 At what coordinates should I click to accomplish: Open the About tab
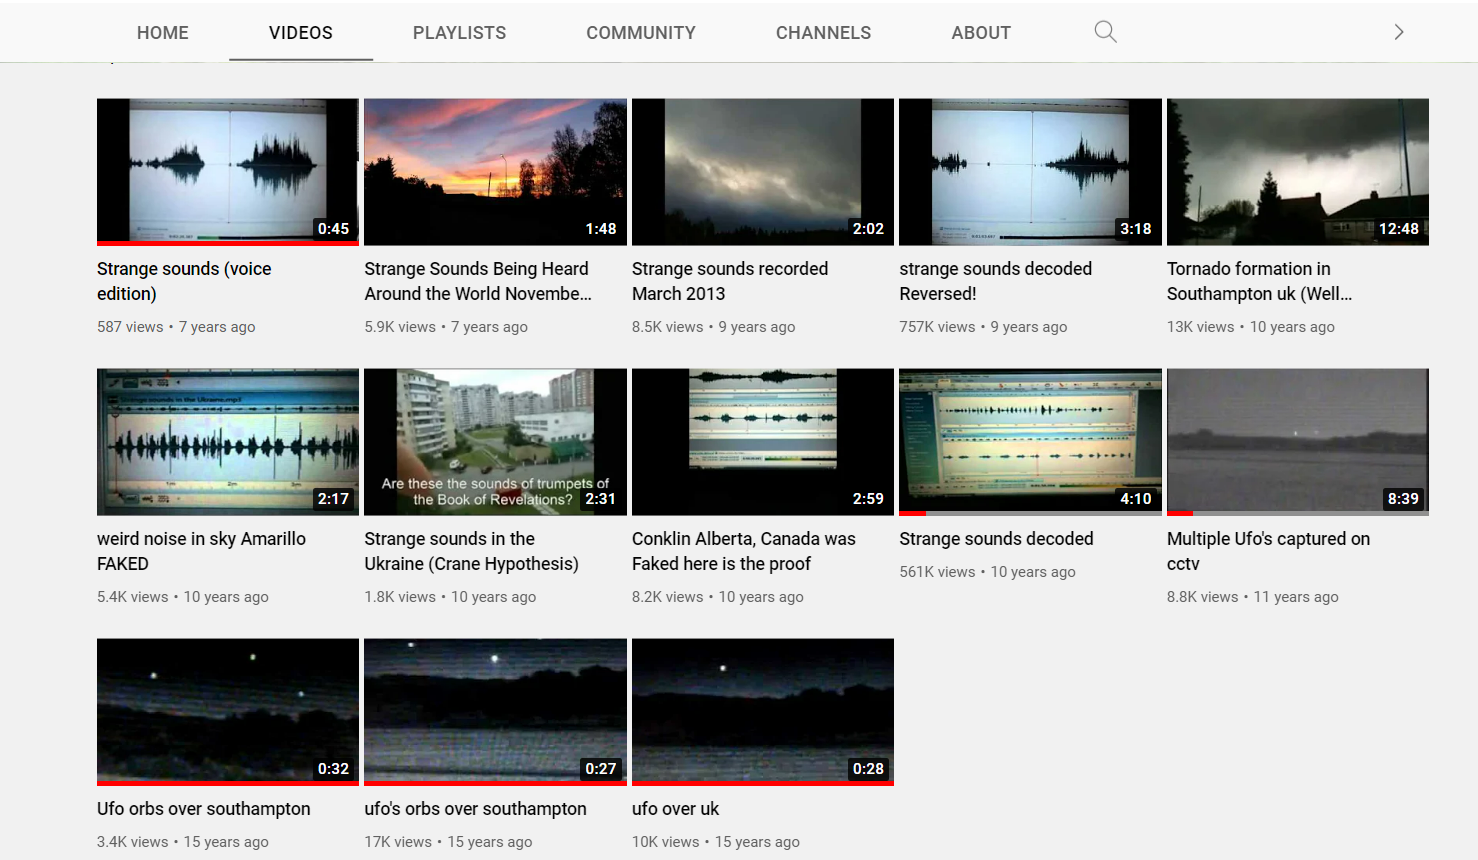click(980, 33)
